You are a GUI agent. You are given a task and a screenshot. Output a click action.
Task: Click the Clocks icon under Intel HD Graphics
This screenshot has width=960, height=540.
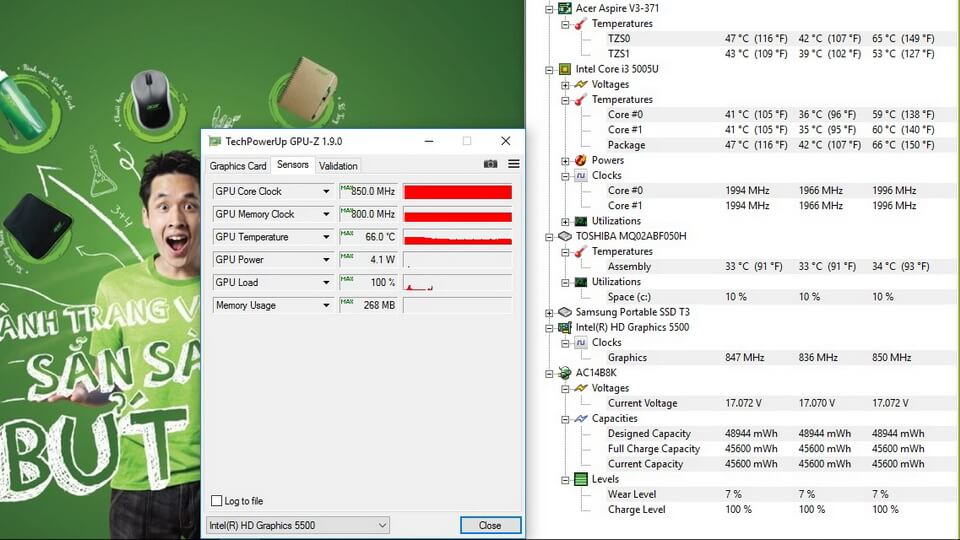pyautogui.click(x=580, y=343)
